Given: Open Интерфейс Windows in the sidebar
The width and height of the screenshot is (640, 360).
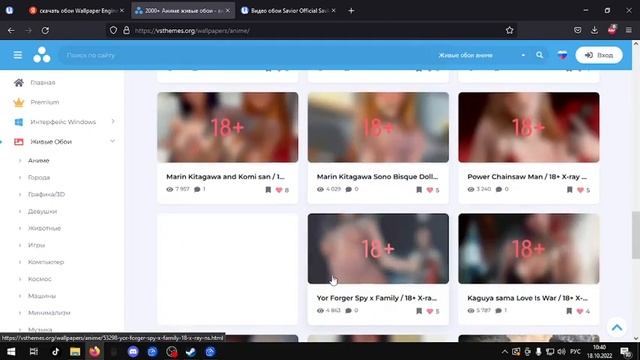Looking at the screenshot, I should coord(63,122).
